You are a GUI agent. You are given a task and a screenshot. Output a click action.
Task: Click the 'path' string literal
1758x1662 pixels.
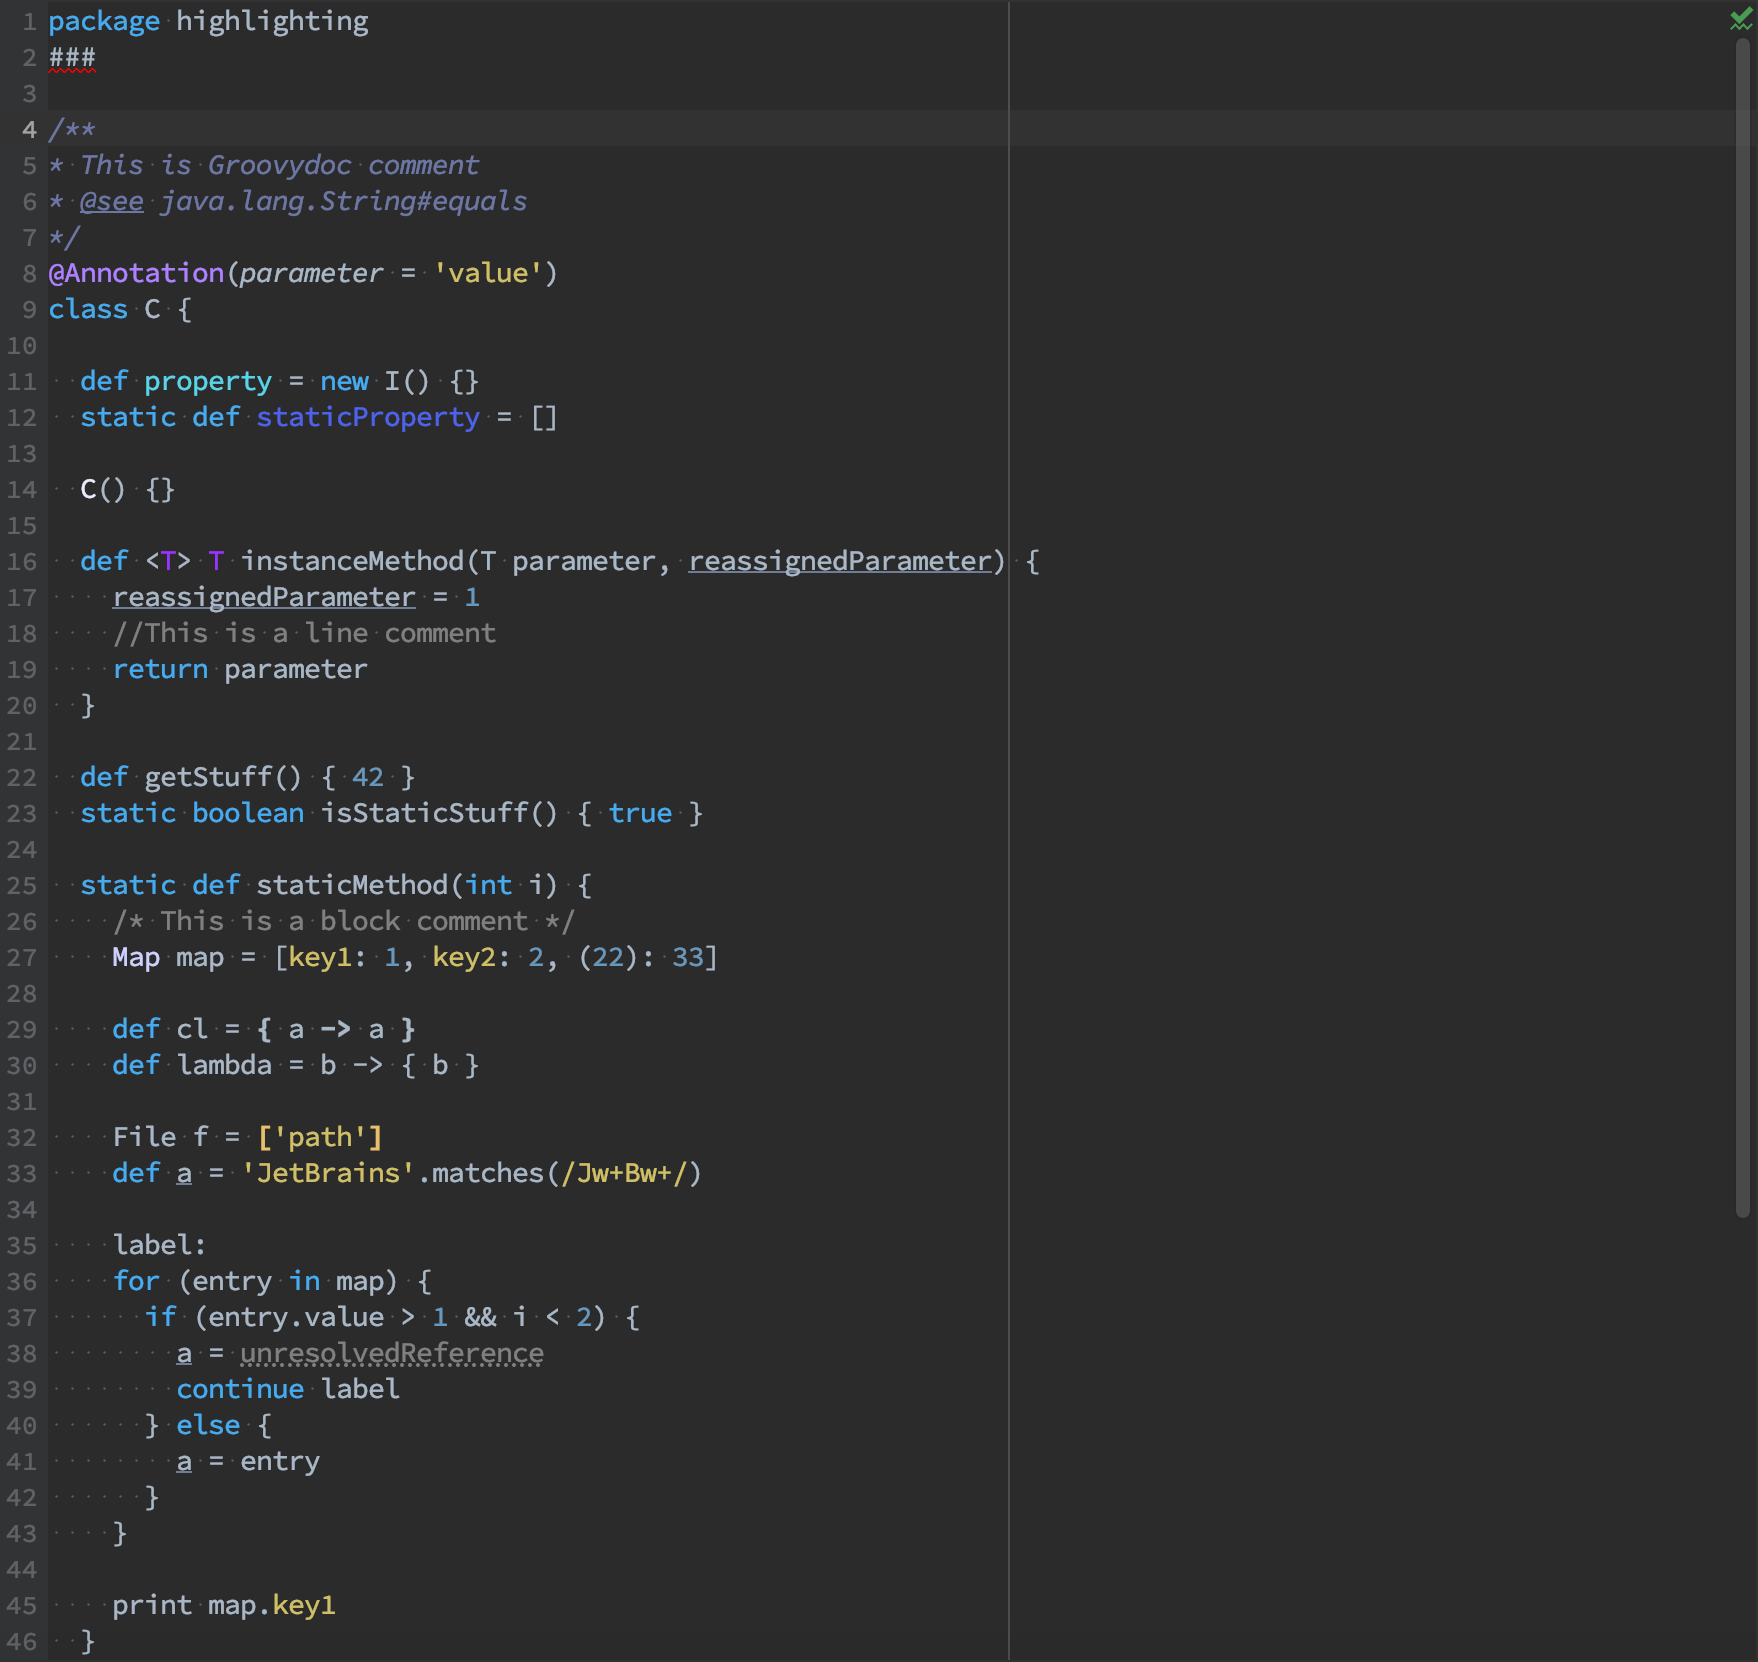pos(320,1137)
